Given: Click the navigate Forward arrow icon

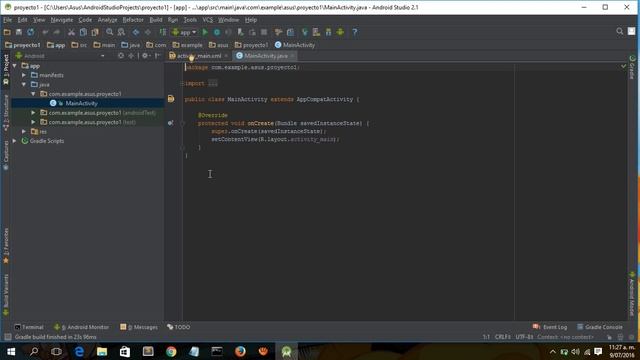Looking at the screenshot, I should point(148,32).
